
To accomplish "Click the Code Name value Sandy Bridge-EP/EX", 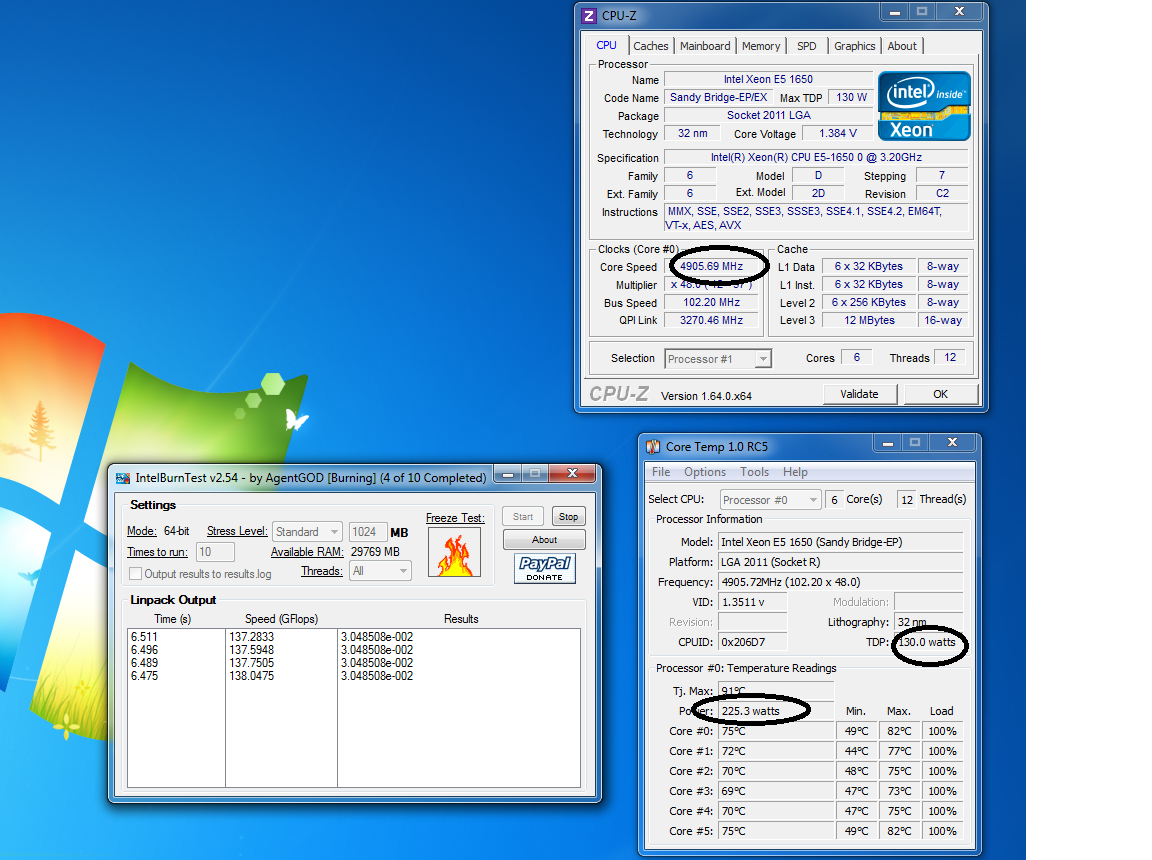I will (719, 97).
